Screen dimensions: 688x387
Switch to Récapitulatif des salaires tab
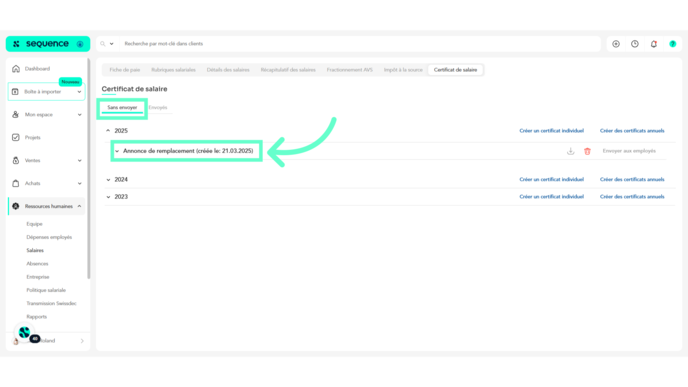click(x=288, y=70)
